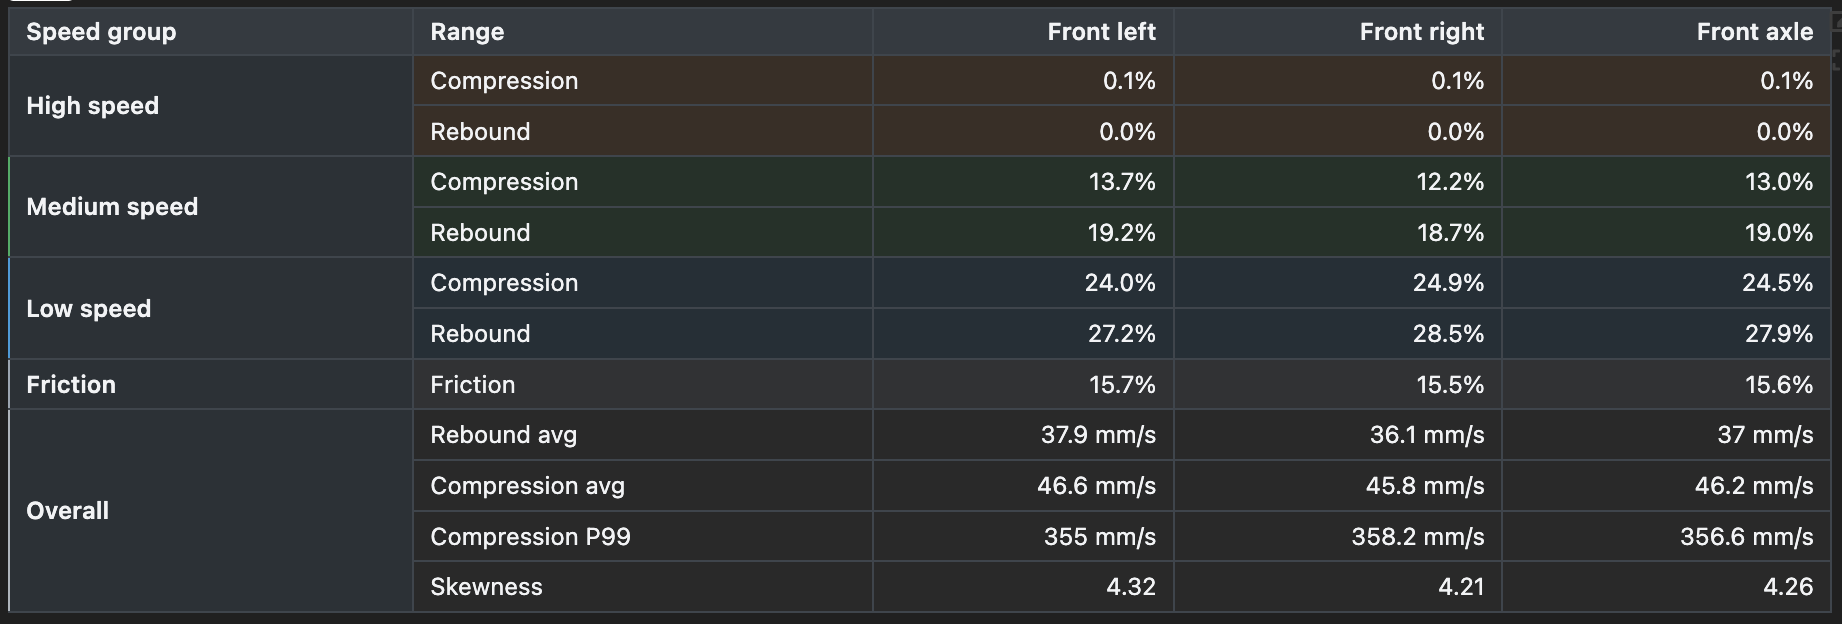Select the 13.7% medium speed compression value
1842x624 pixels.
[x=1121, y=182]
